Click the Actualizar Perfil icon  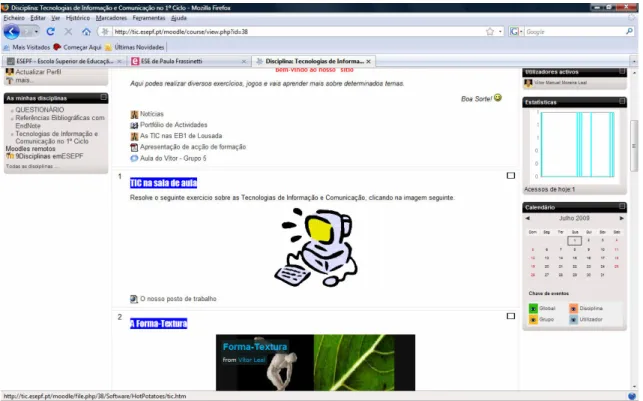(9, 72)
